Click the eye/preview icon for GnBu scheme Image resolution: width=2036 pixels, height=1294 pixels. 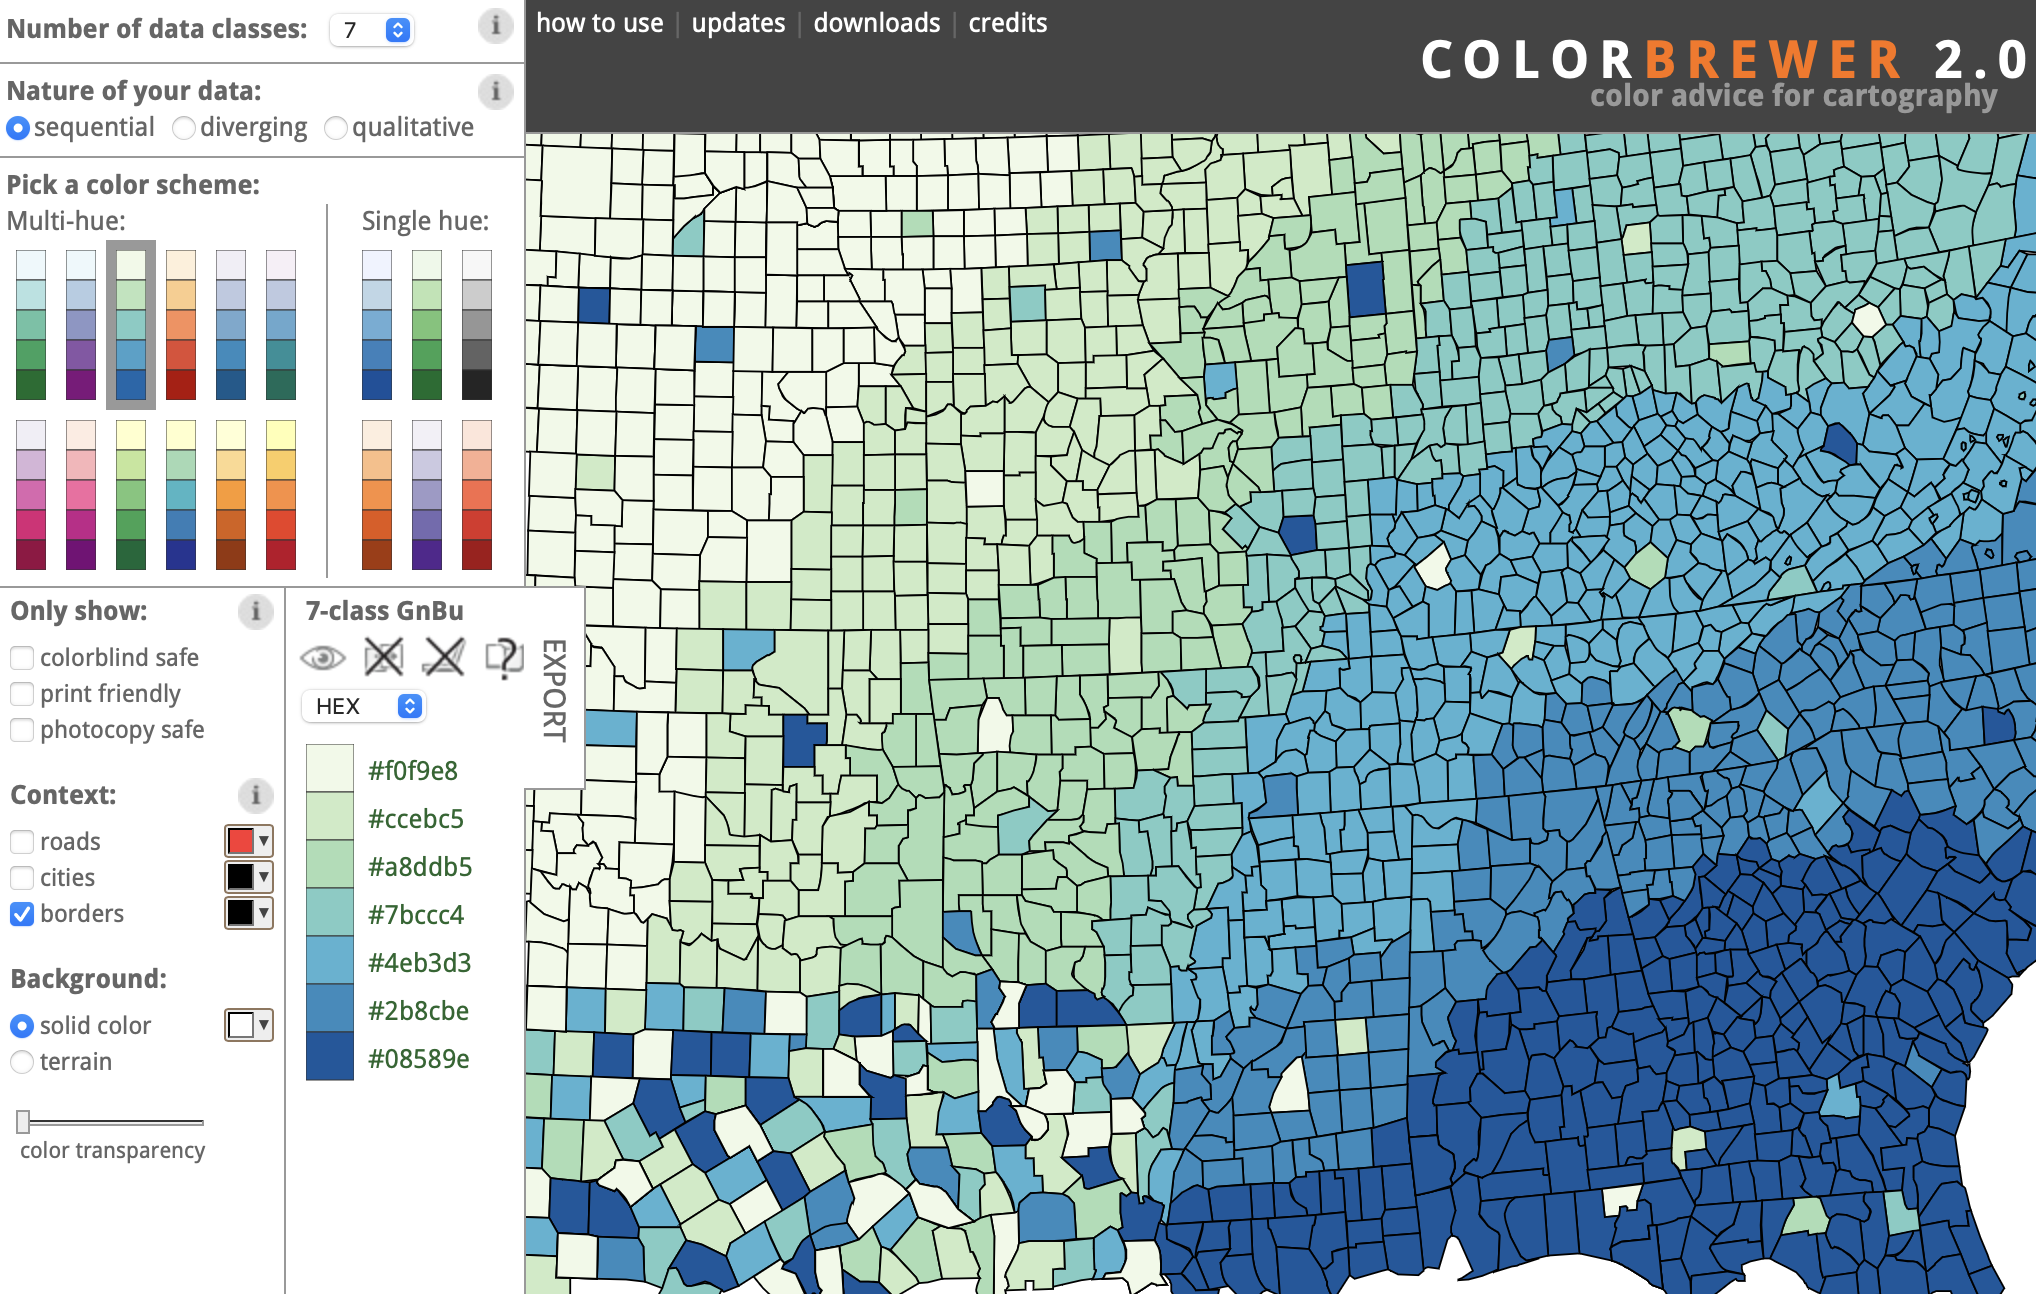click(x=324, y=656)
